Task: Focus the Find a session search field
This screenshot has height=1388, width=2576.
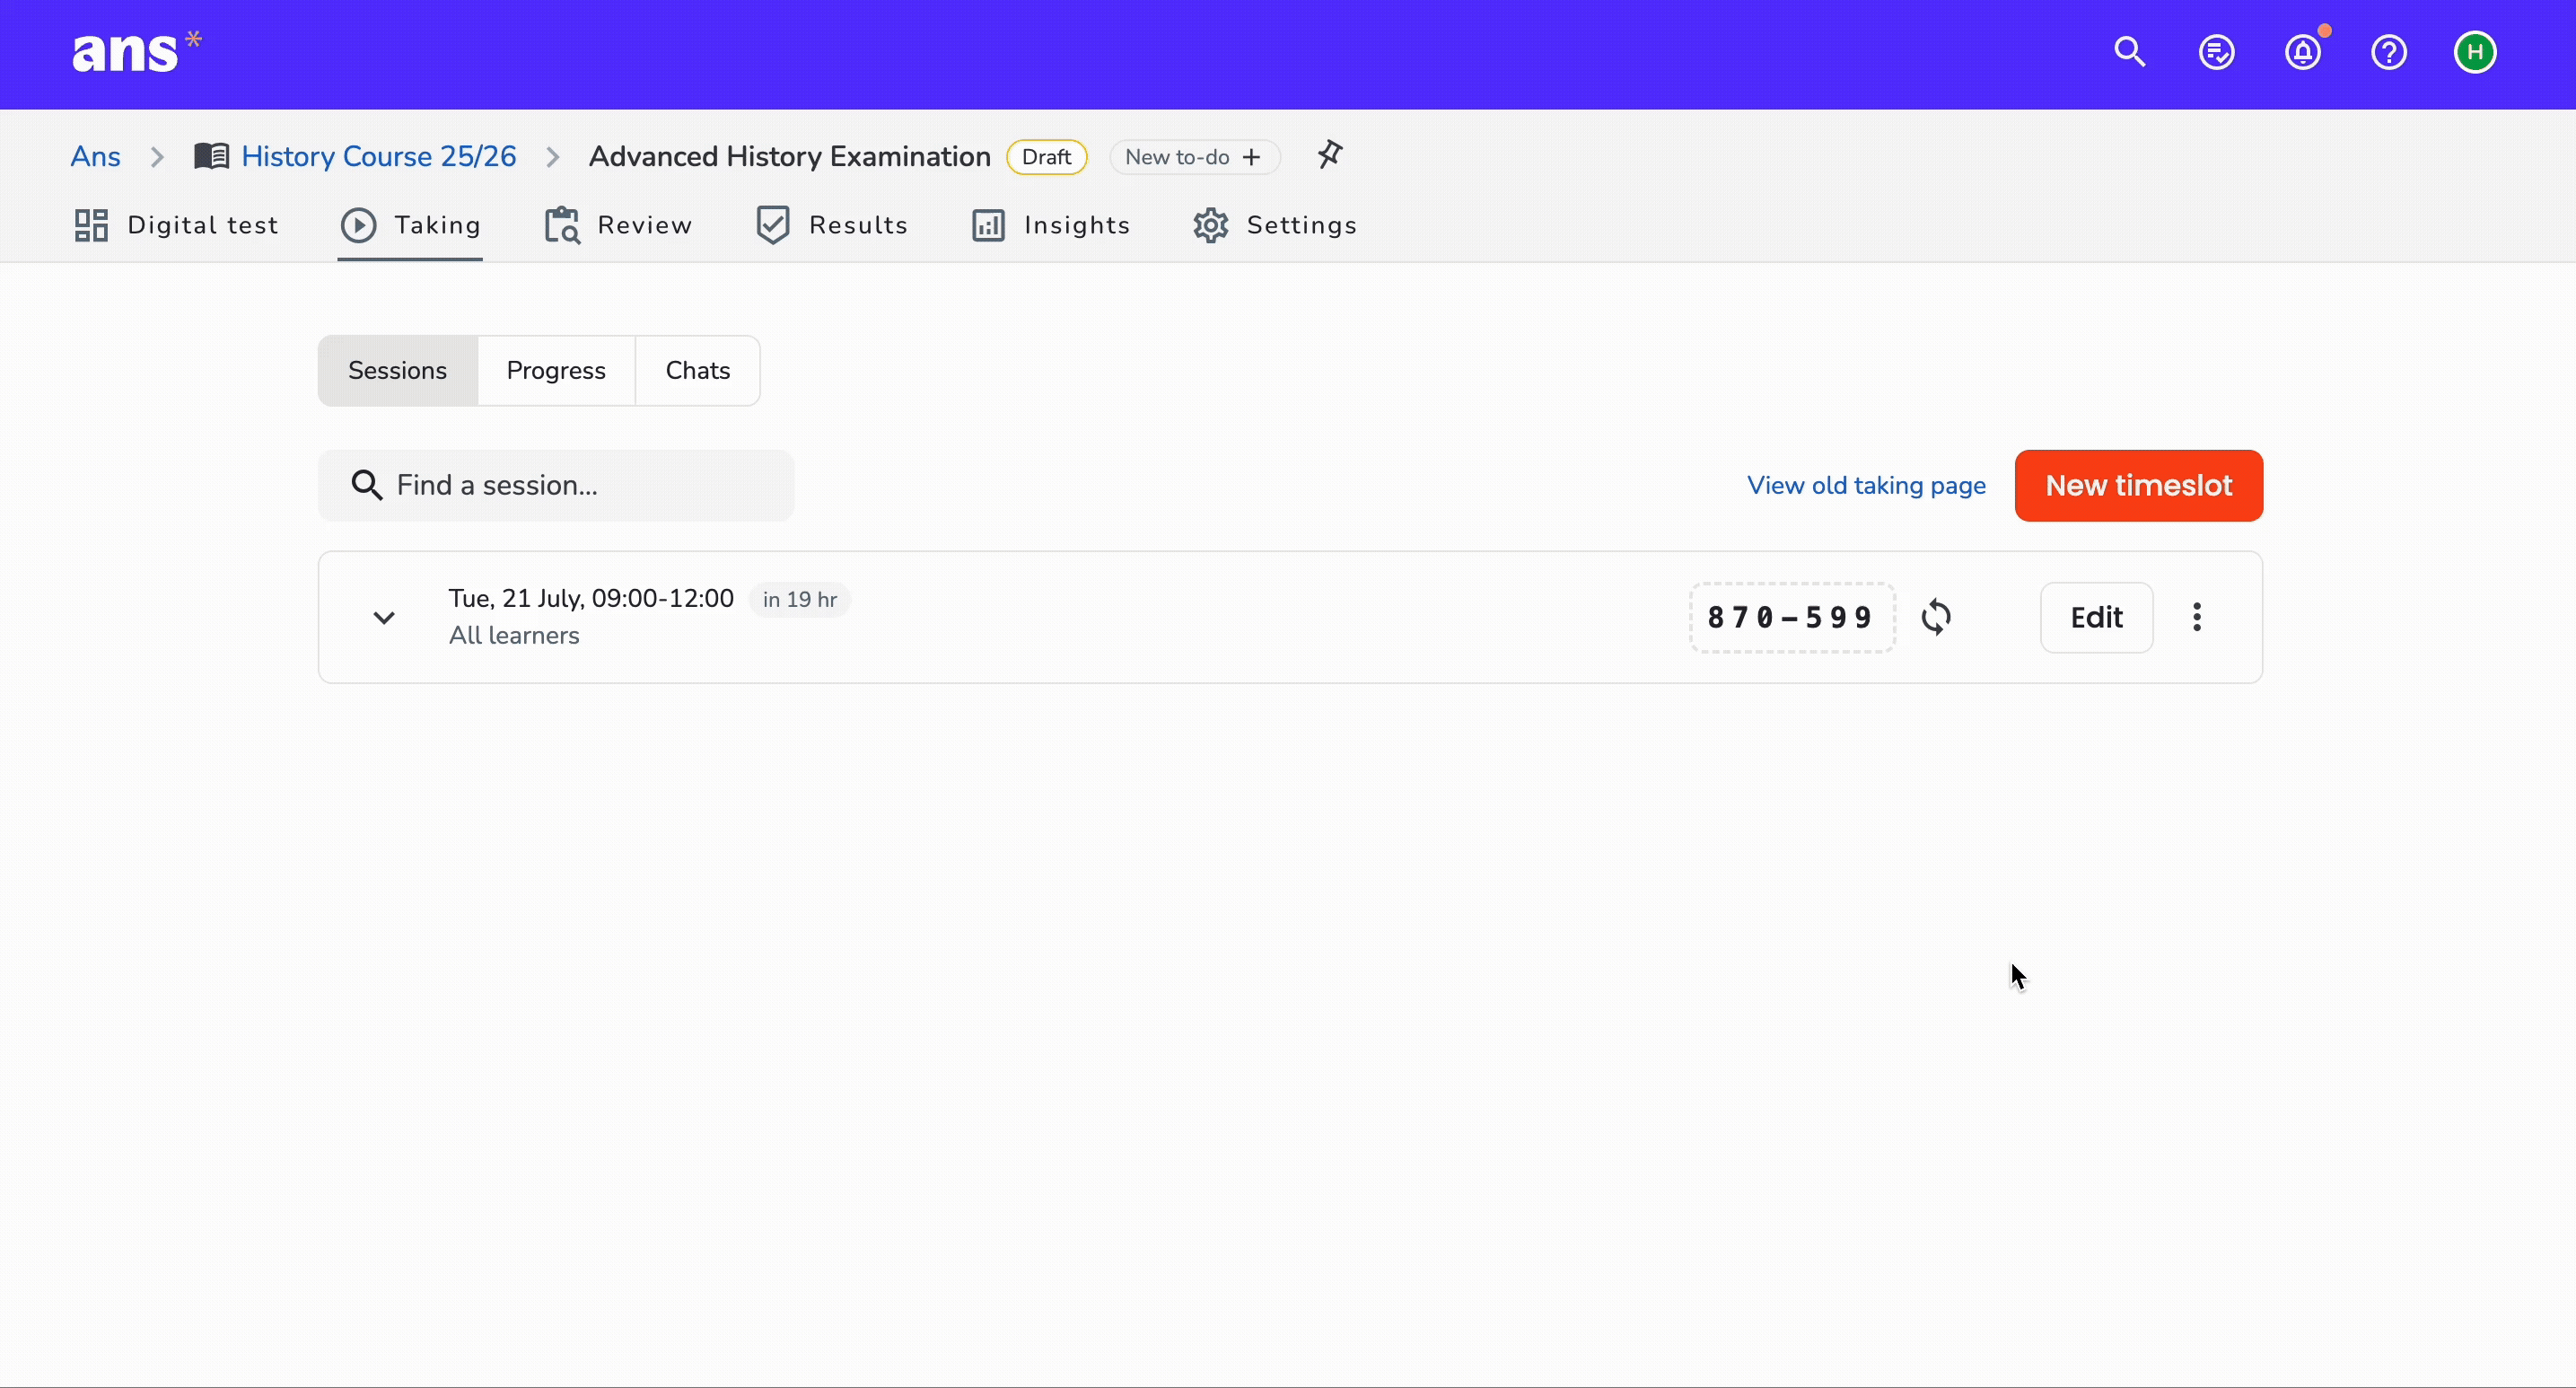Action: coord(556,485)
